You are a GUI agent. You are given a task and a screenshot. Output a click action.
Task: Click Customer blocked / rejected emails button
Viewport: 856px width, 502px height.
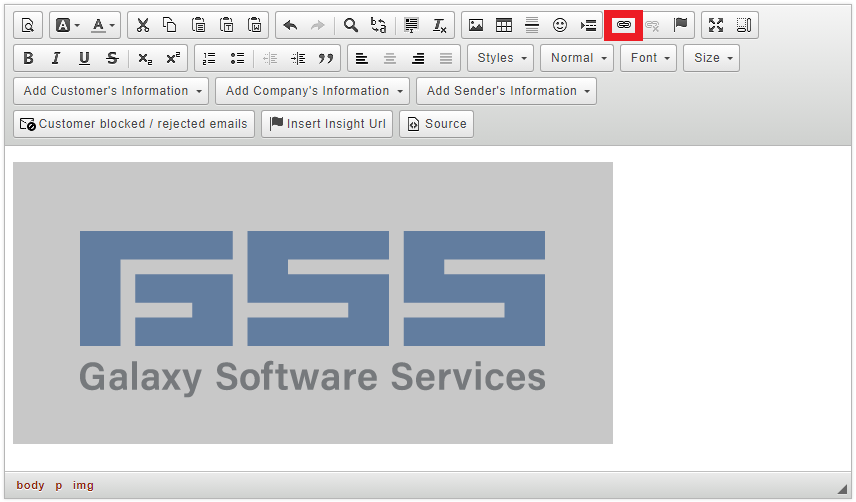coord(134,124)
